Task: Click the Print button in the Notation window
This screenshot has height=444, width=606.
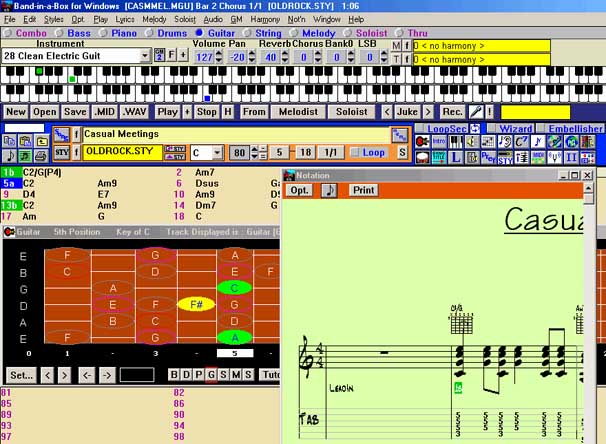Action: [364, 190]
